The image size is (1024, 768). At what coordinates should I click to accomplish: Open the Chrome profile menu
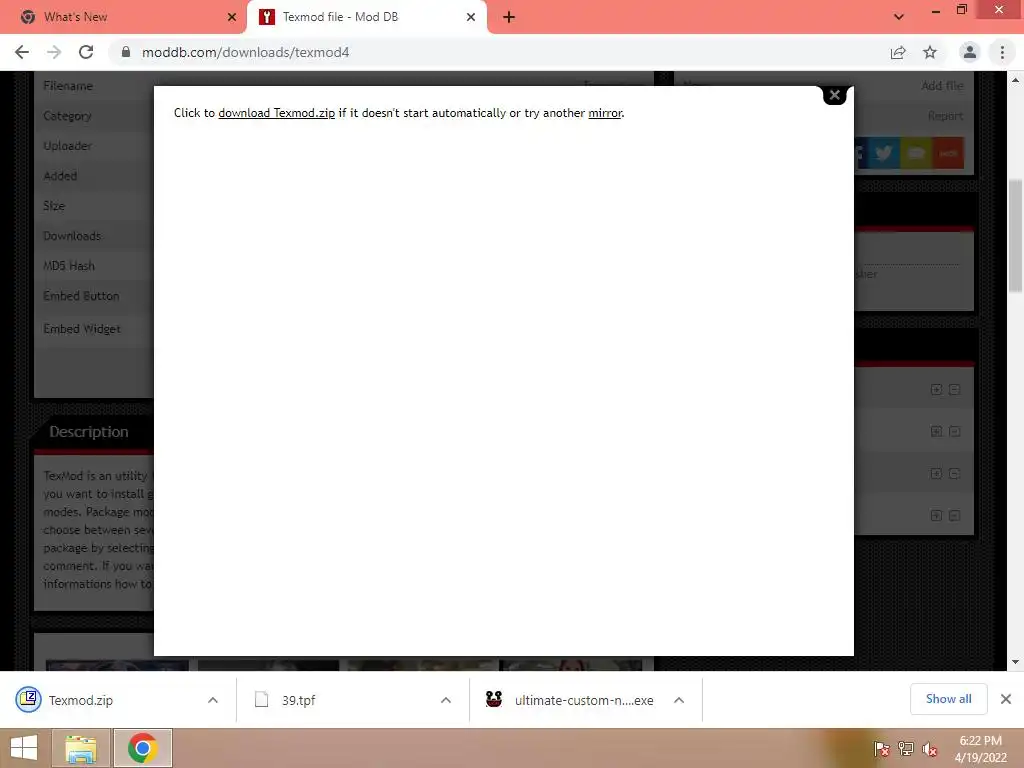970,52
